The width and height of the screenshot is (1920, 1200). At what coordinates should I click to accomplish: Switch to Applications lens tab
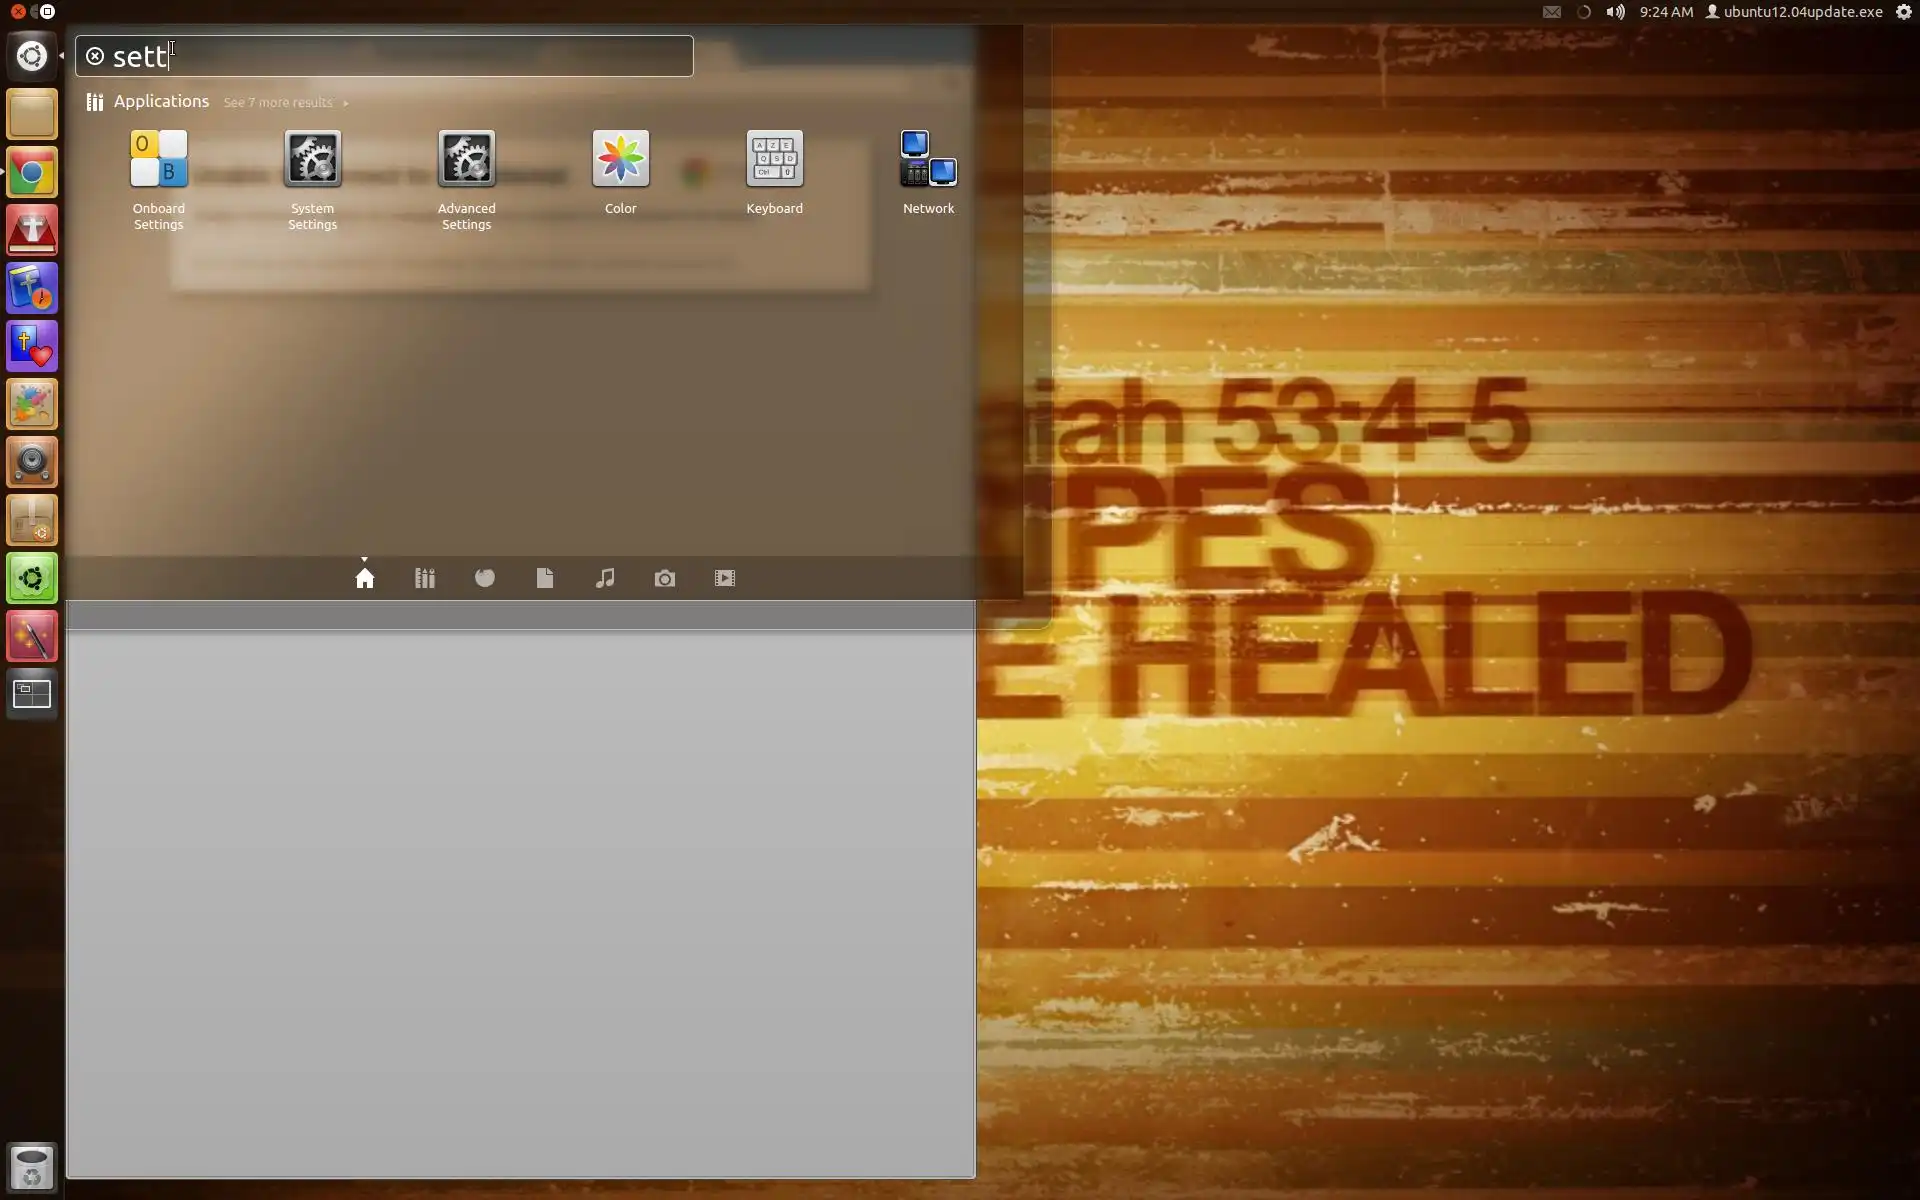[x=425, y=578]
